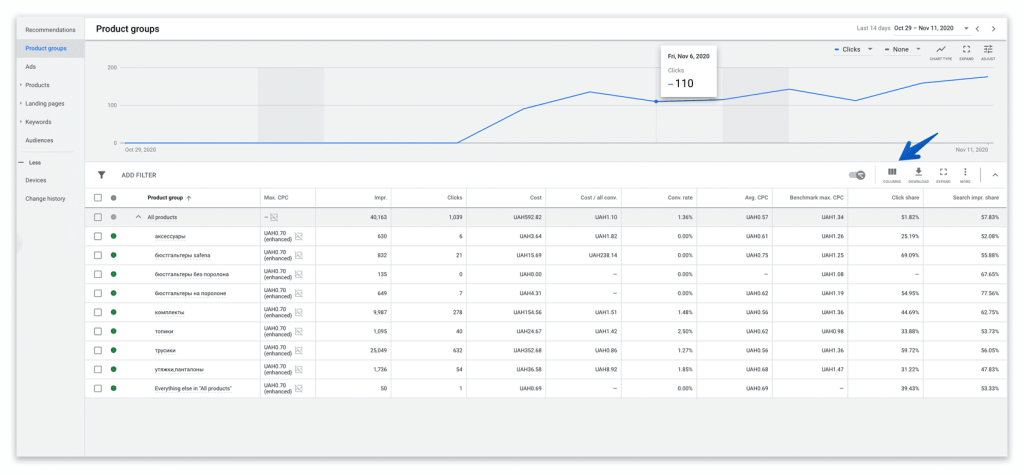This screenshot has width=1024, height=475.
Task: Open Landing pages in sidebar
Action: pos(45,103)
